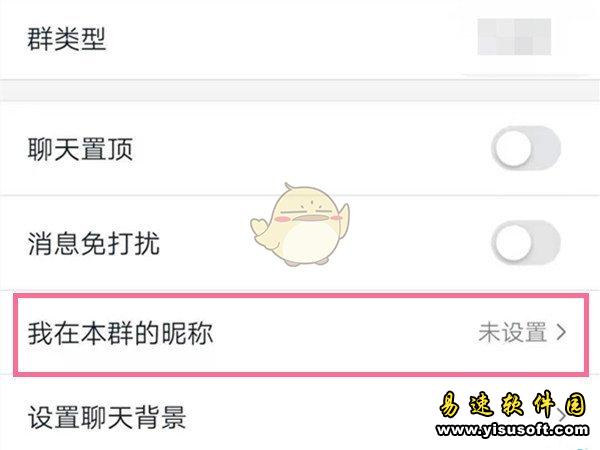The image size is (600, 450).
Task: Tap the 聊天置顶 label text
Action: [x=80, y=149]
